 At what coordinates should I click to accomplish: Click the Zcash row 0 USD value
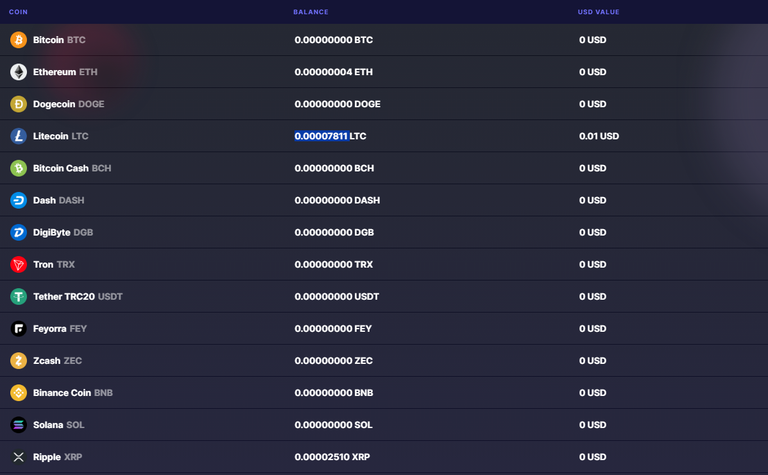click(593, 360)
